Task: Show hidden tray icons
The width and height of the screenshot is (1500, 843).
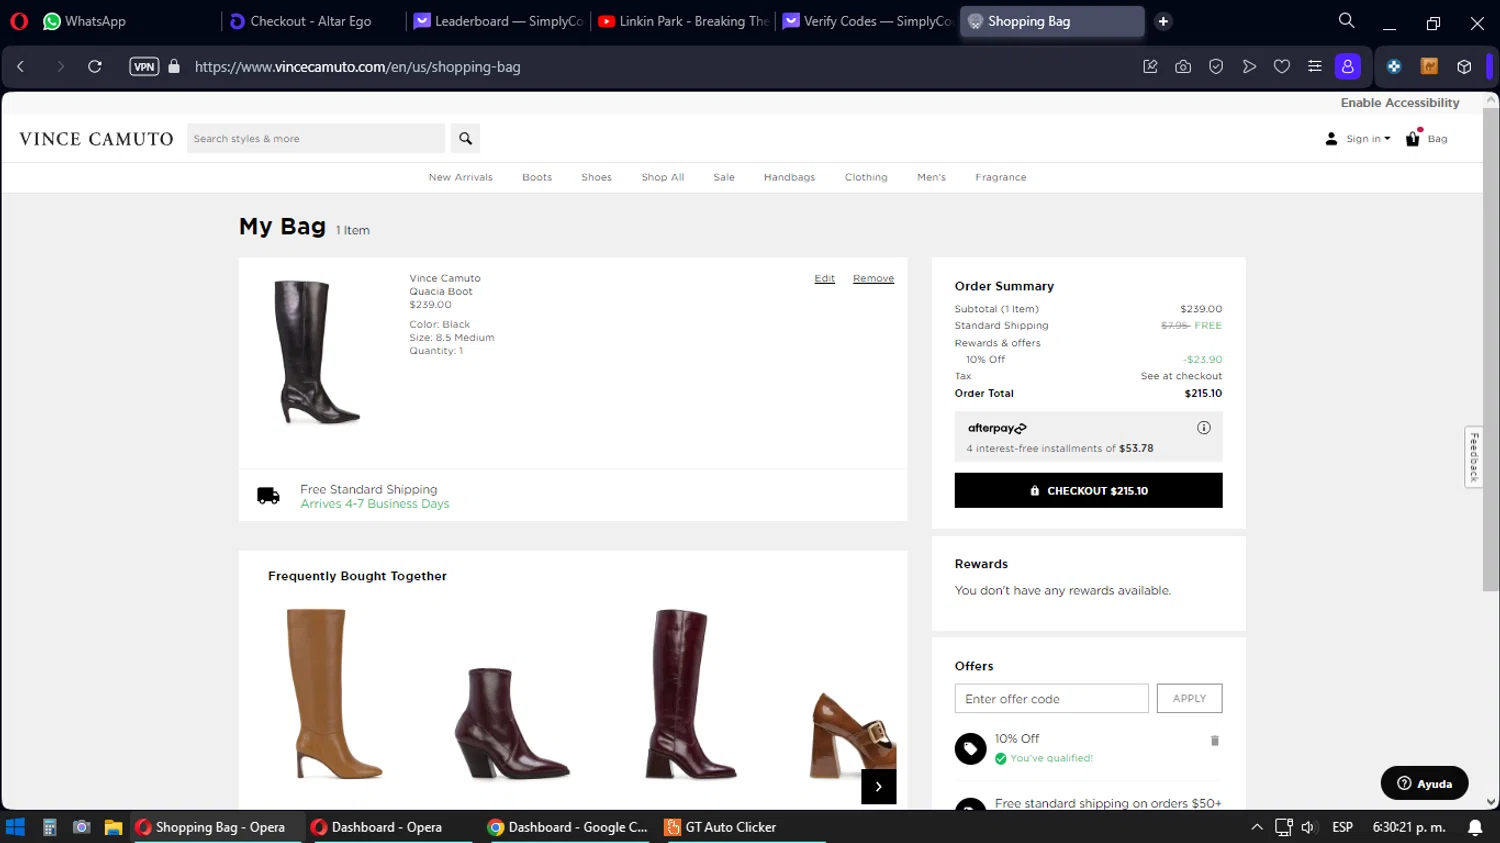Action: coord(1257,827)
